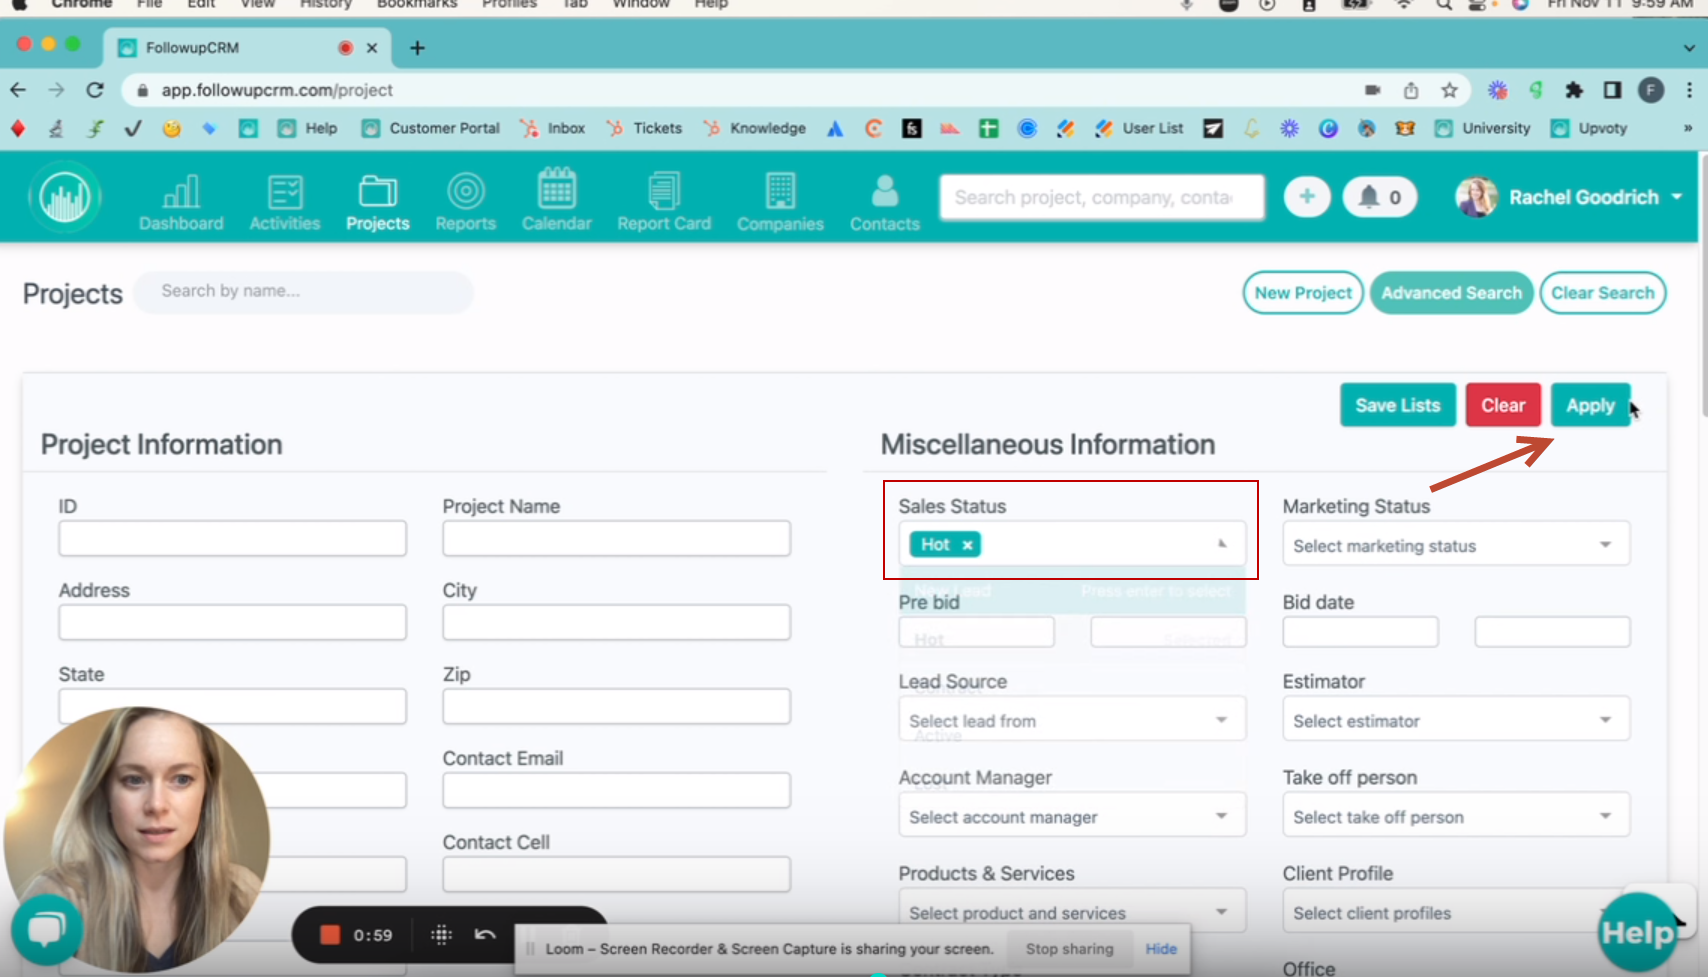Click the New Project button

click(1302, 292)
